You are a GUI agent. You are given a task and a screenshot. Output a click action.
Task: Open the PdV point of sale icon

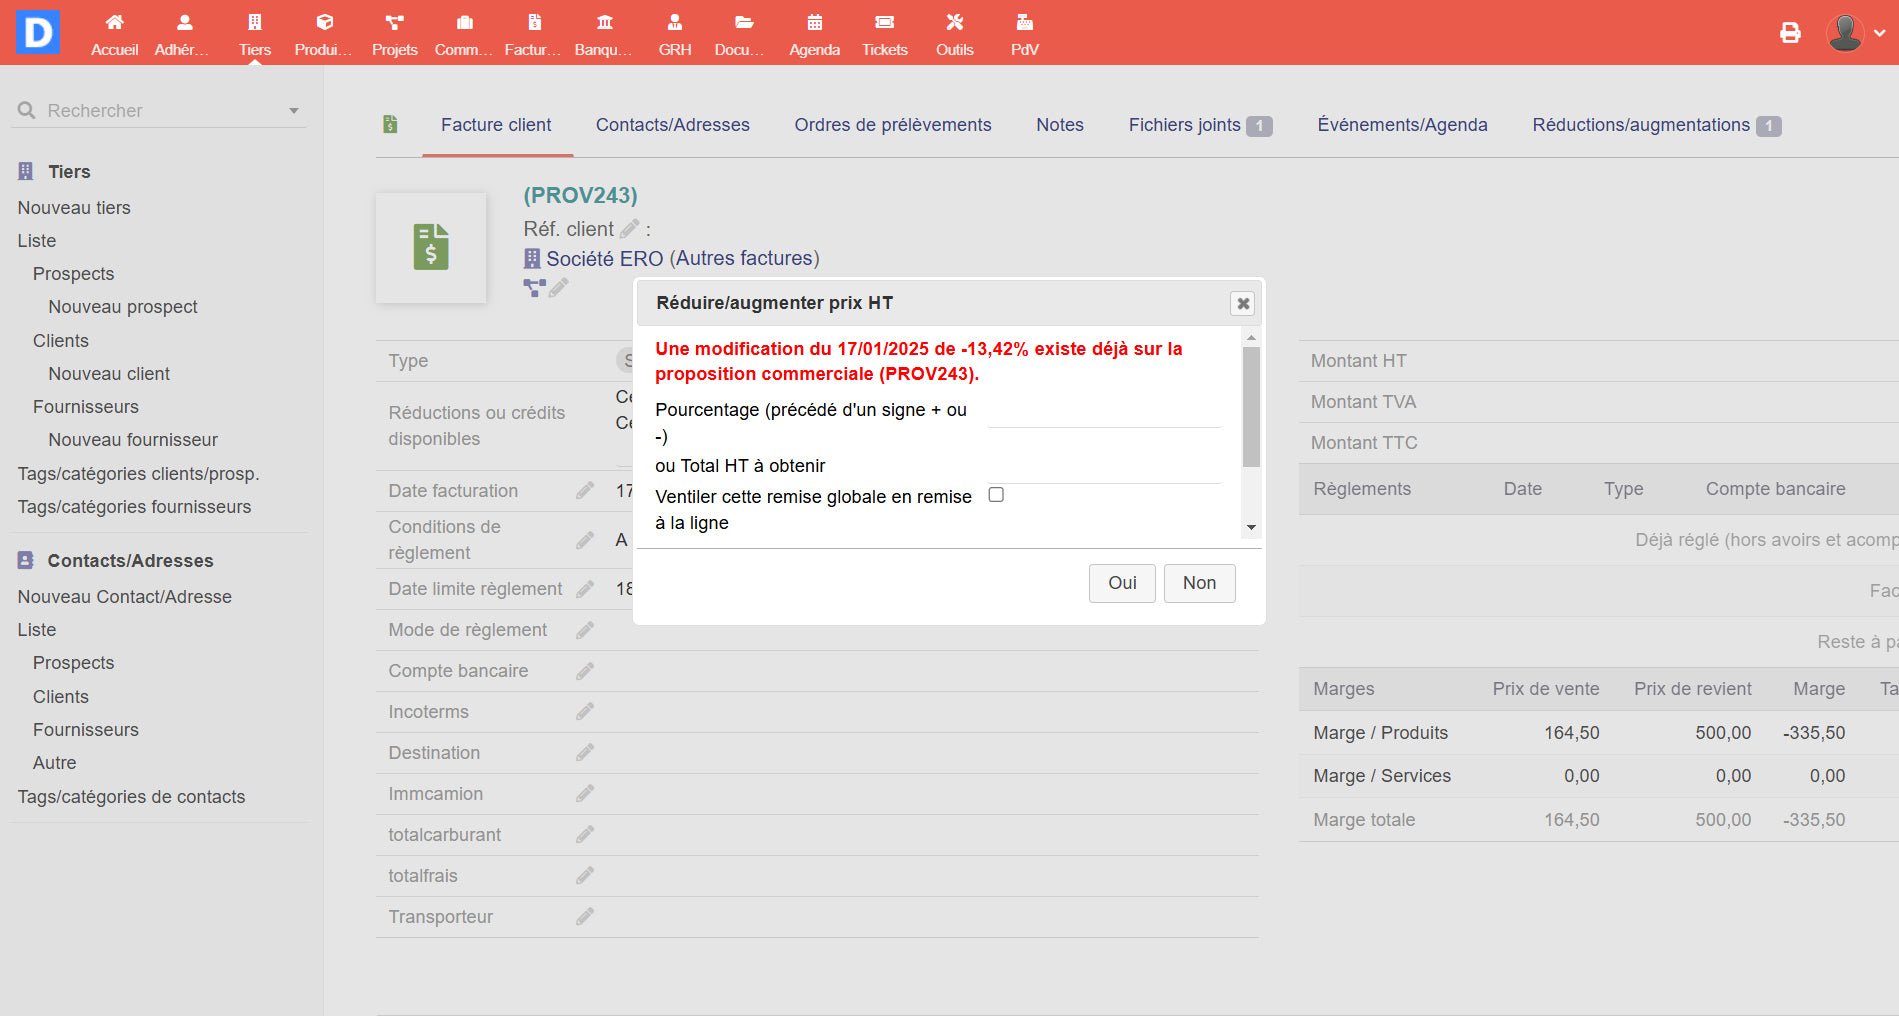(x=1024, y=23)
